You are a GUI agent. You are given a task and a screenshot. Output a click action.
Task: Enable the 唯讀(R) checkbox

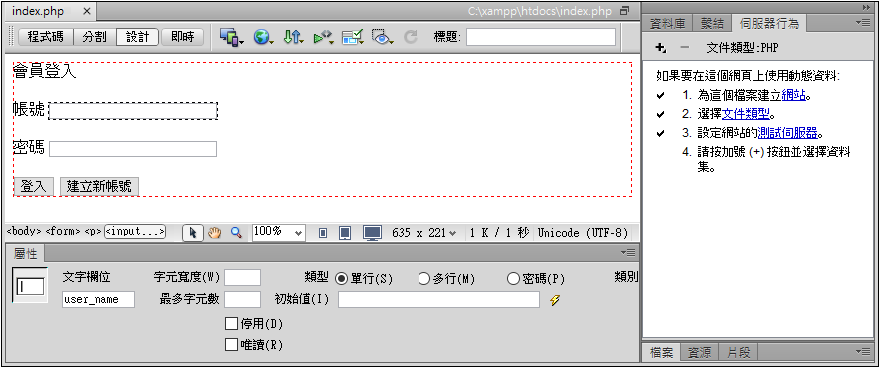[x=231, y=344]
